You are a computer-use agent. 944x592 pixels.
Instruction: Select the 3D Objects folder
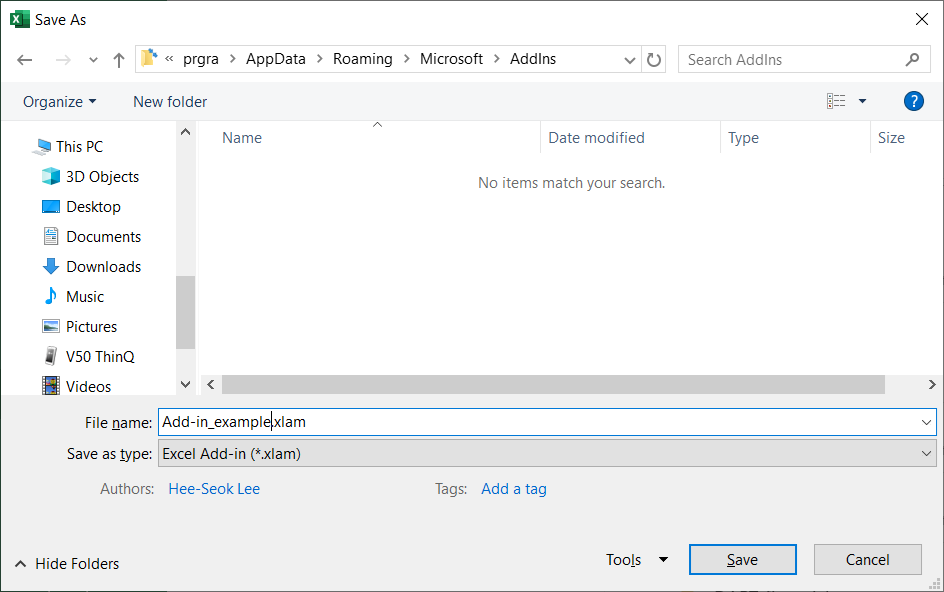point(90,176)
